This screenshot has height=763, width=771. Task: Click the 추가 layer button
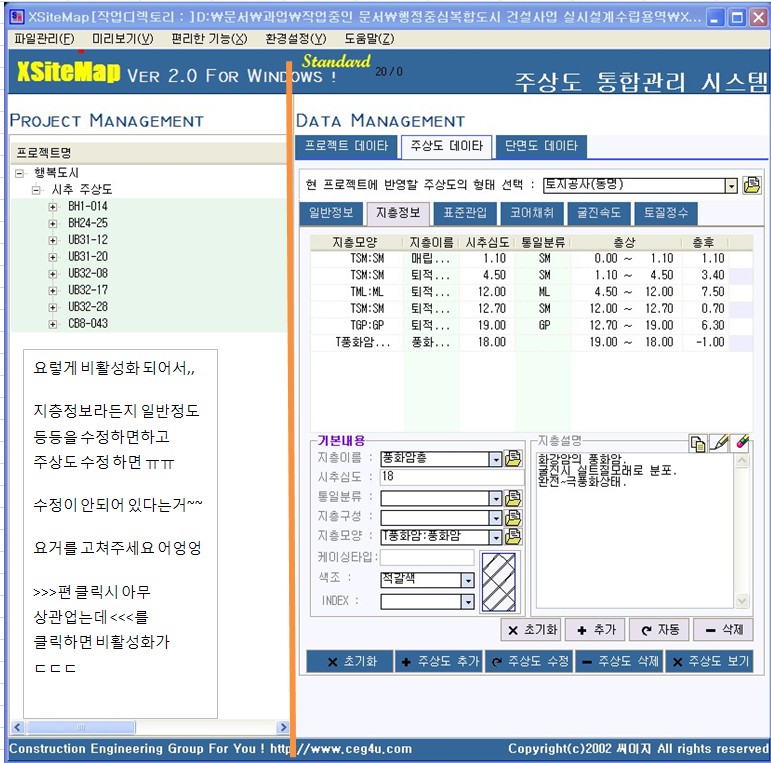click(x=595, y=630)
